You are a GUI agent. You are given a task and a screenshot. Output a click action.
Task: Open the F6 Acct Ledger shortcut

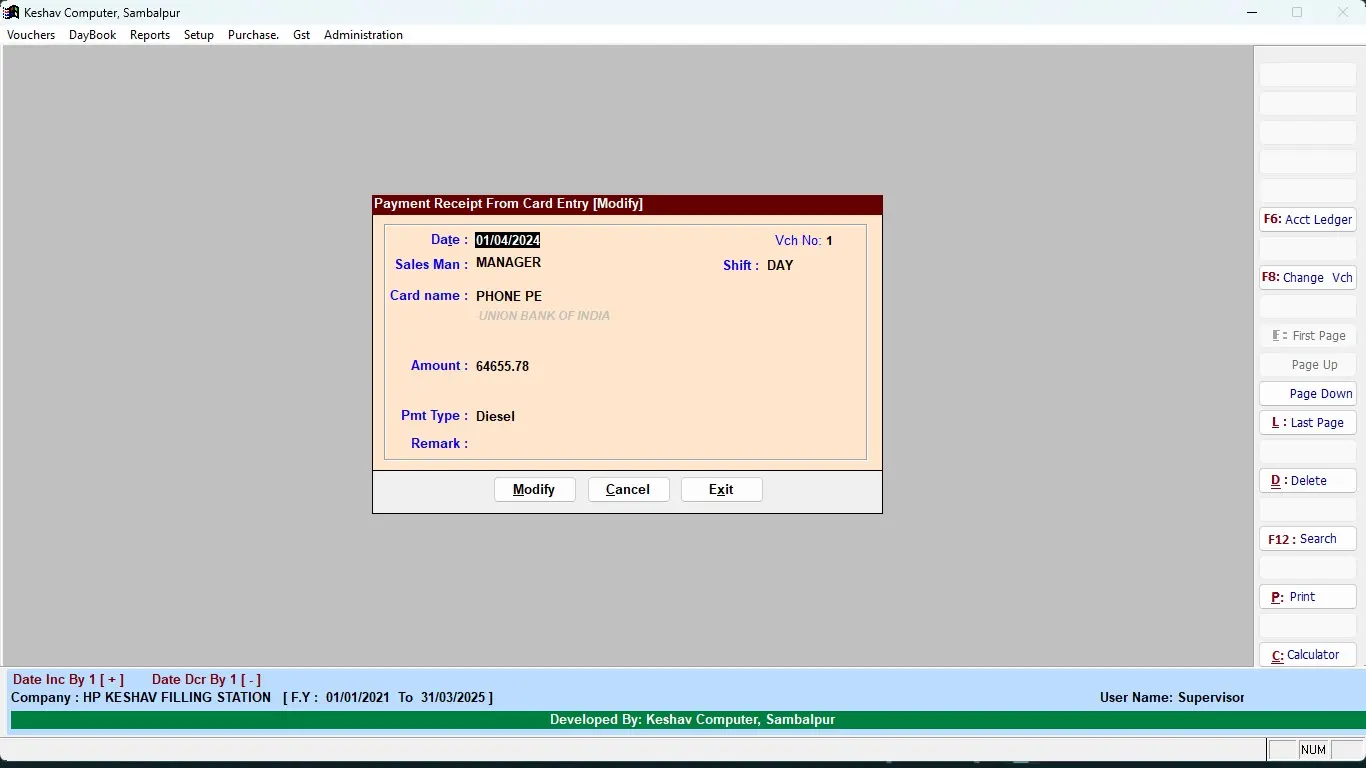[x=1308, y=220]
